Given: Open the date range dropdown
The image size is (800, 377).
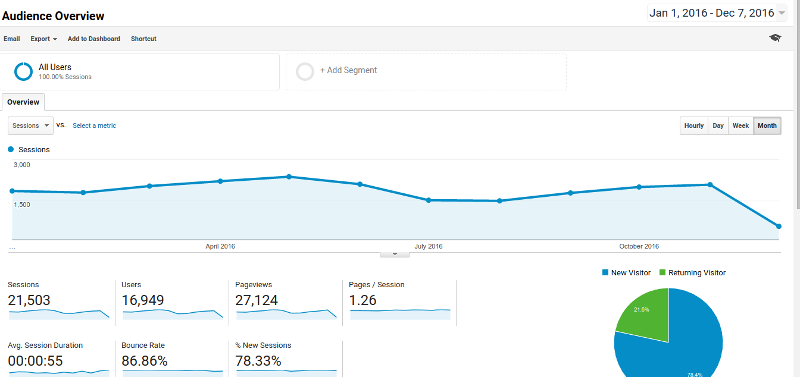Looking at the screenshot, I should (x=717, y=13).
